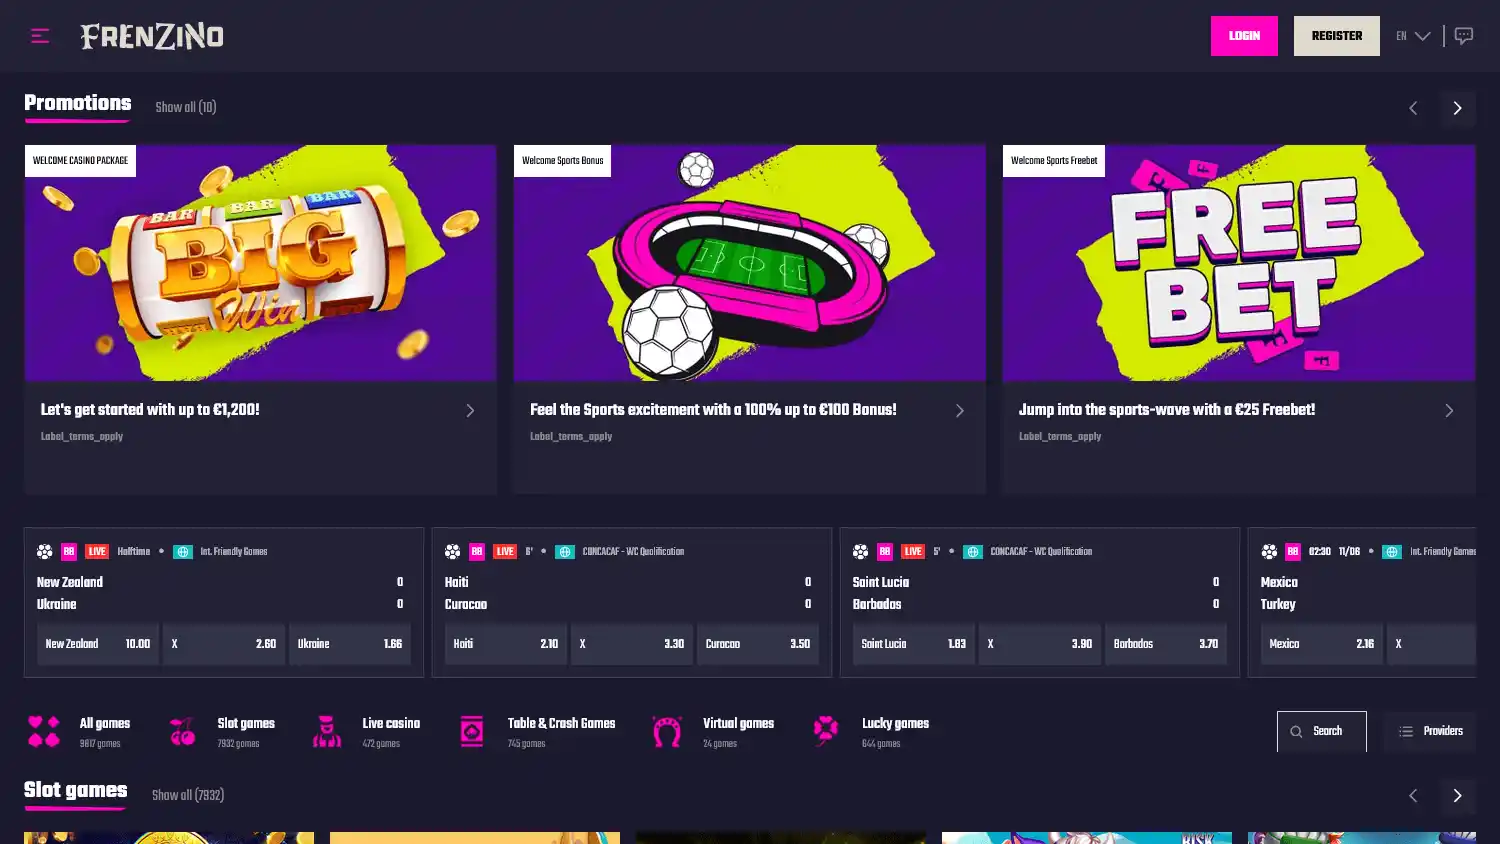Select Live casino category
This screenshot has width=1500, height=844.
(x=366, y=732)
